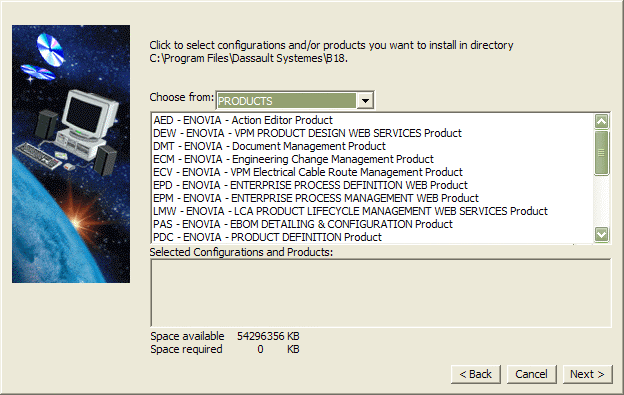Click the product list scroll up arrow

click(x=601, y=121)
